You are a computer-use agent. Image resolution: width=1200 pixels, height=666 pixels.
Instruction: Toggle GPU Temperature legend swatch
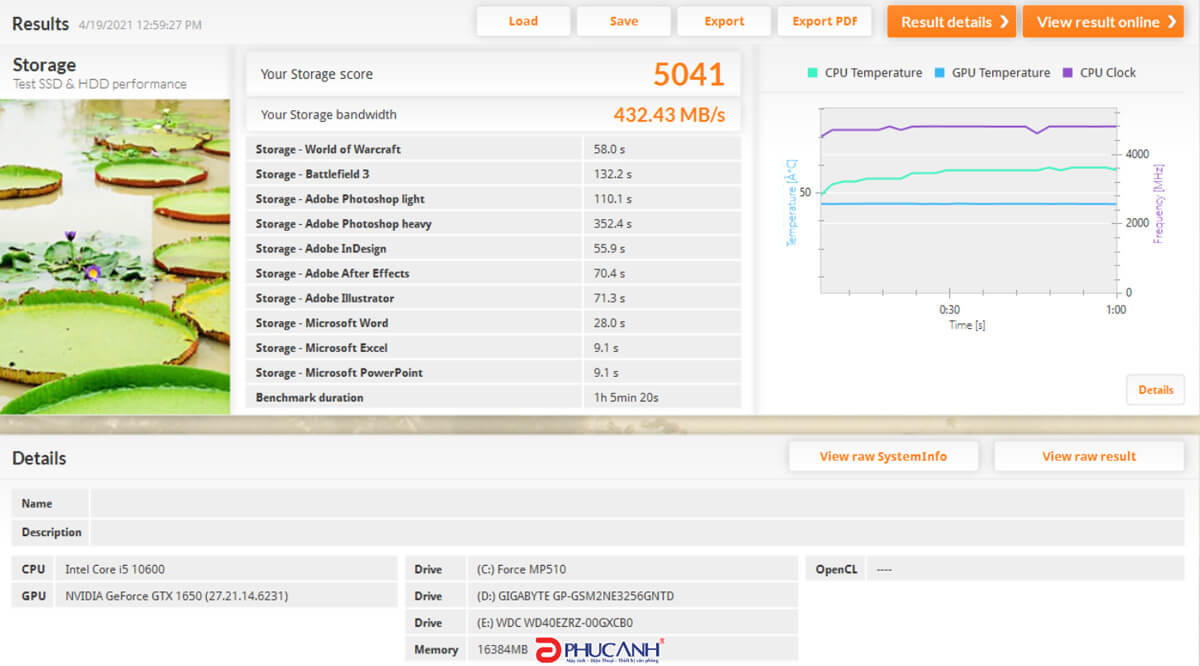tap(939, 73)
